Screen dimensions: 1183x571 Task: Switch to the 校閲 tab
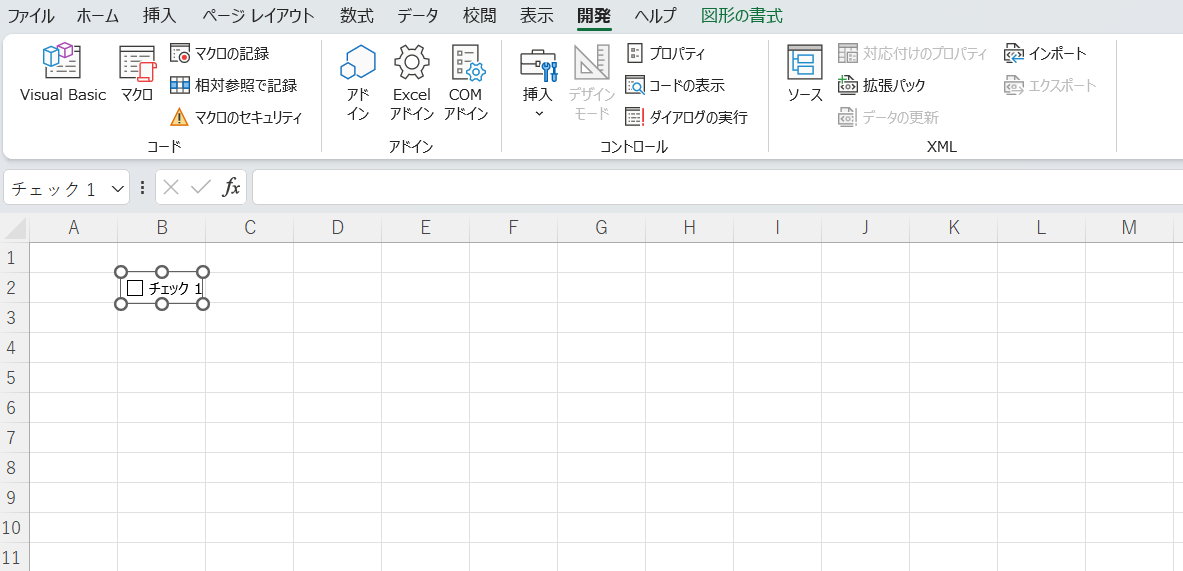click(479, 15)
